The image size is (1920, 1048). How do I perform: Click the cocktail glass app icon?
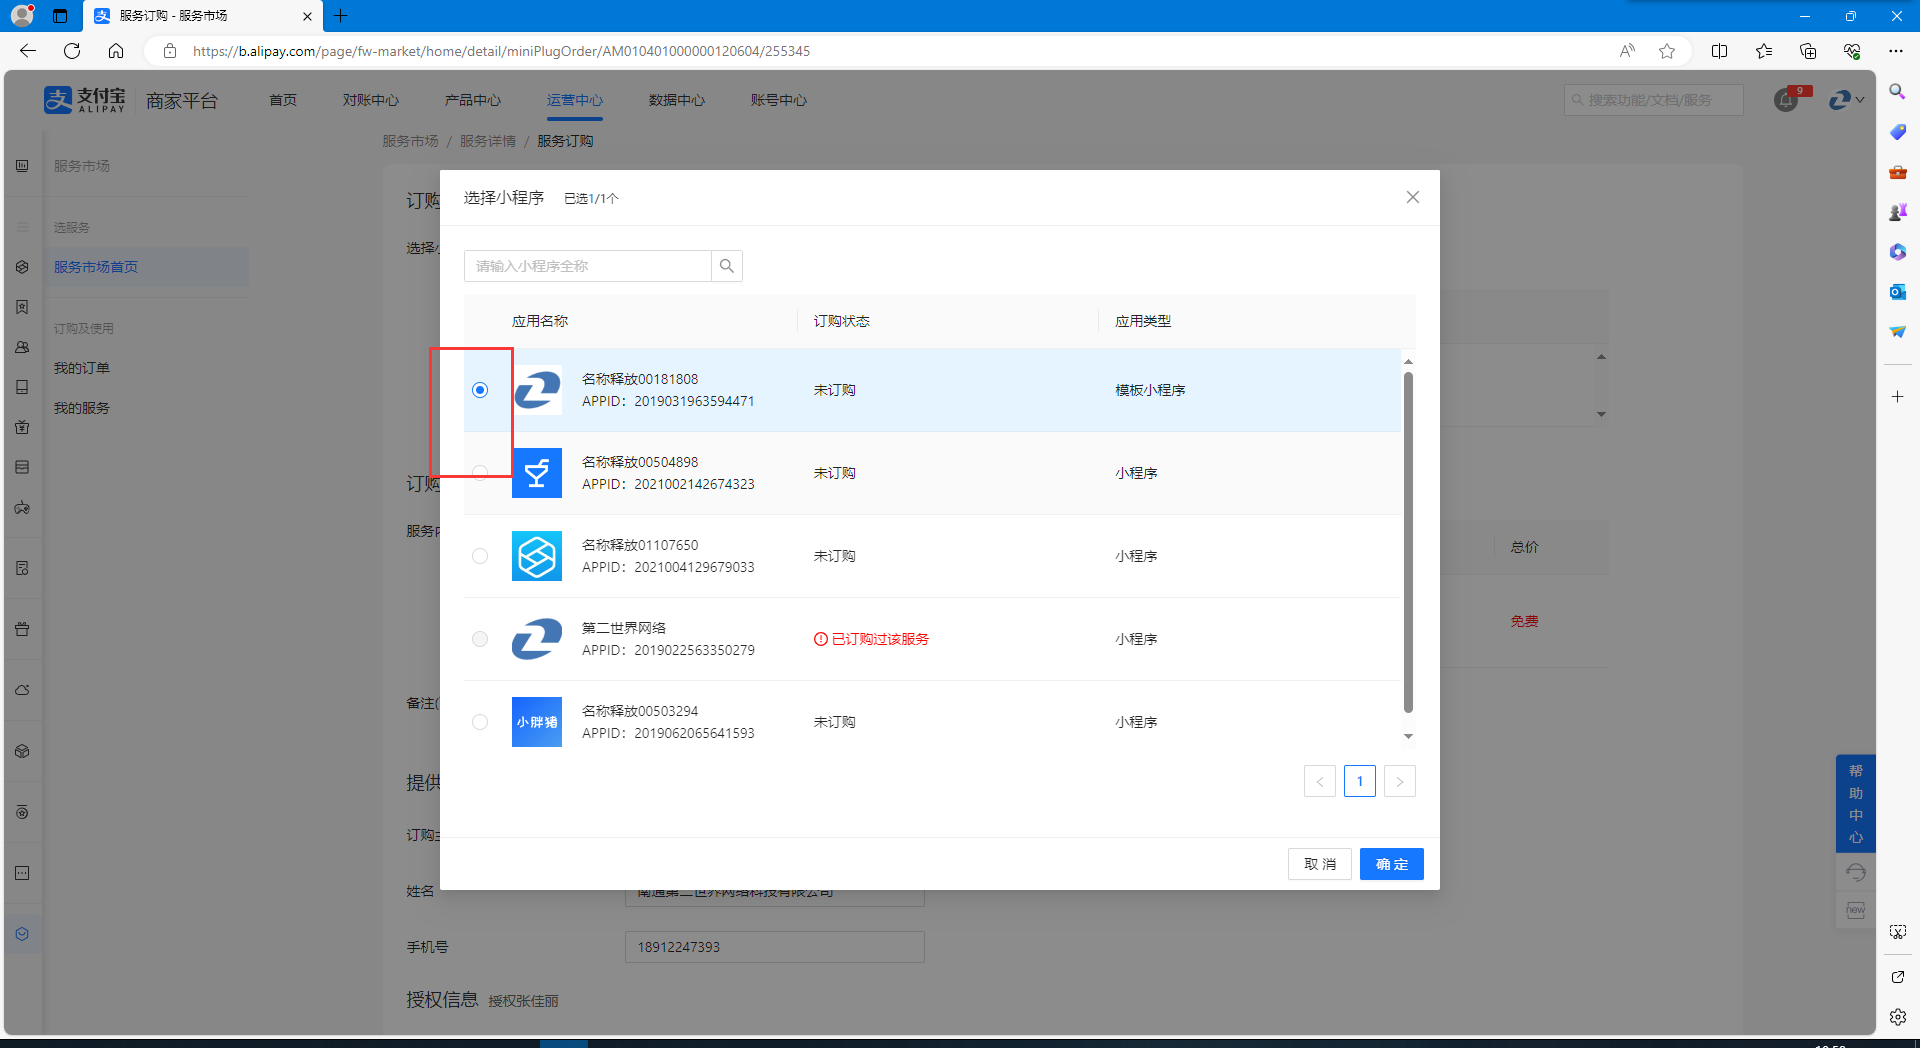click(537, 473)
